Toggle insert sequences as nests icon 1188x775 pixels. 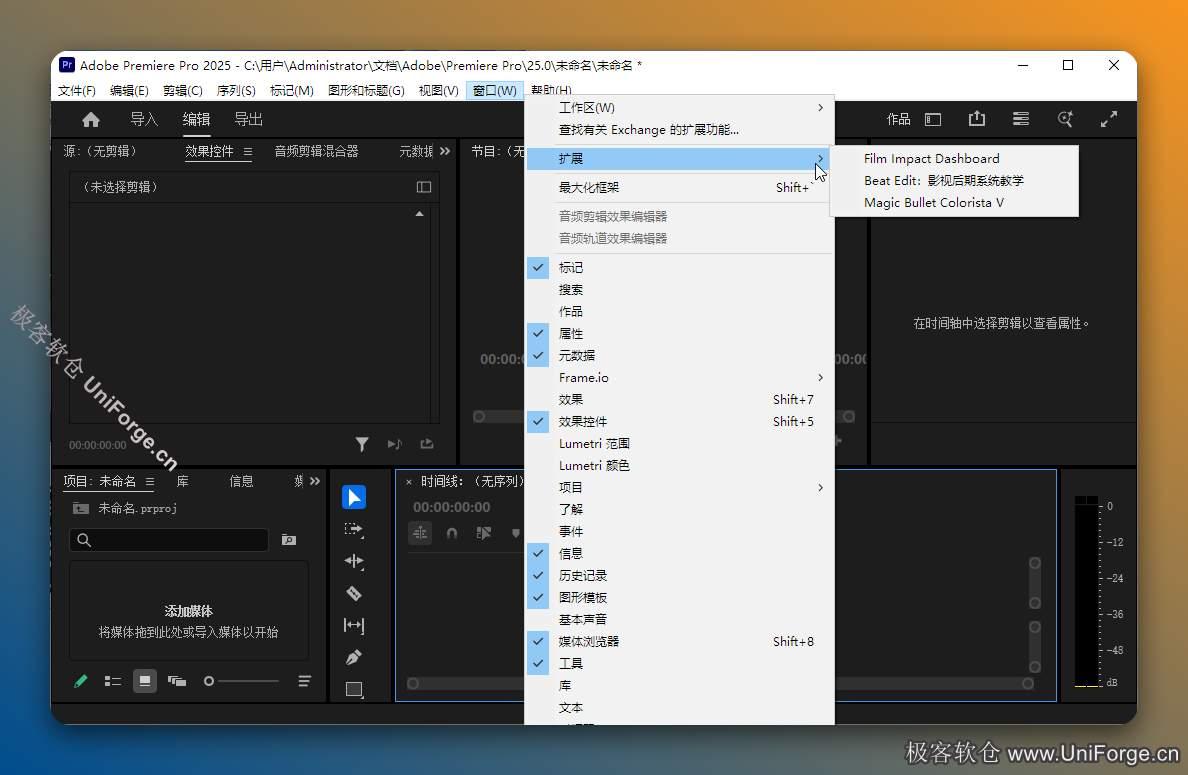pyautogui.click(x=420, y=533)
